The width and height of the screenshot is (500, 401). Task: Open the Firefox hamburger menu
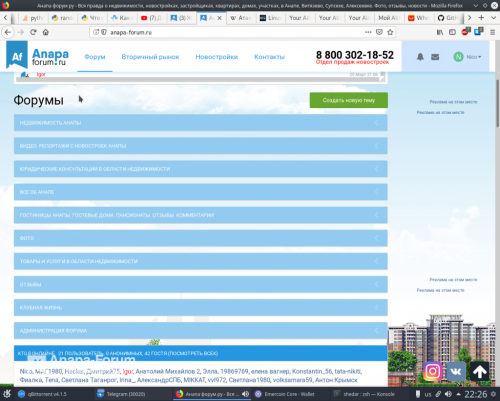click(492, 32)
